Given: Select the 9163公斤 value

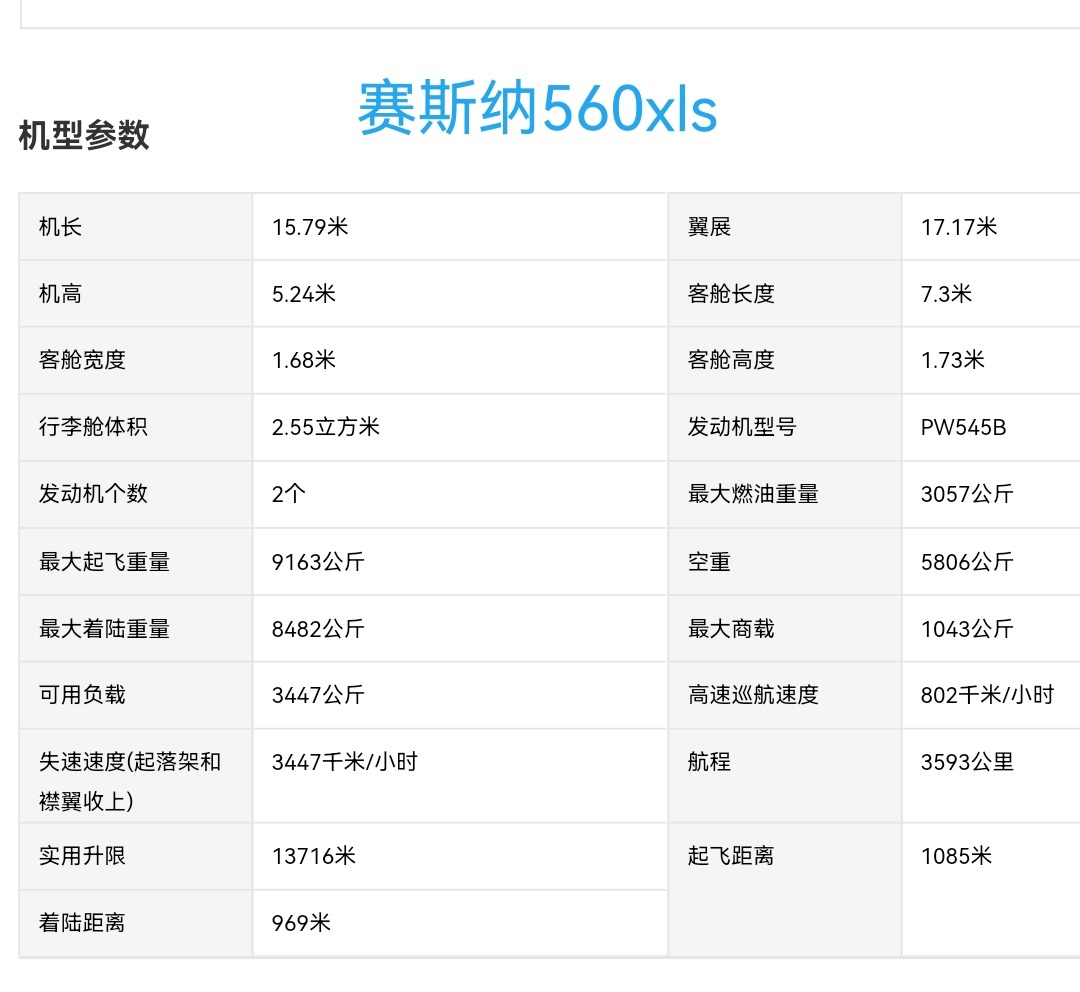Looking at the screenshot, I should 318,562.
